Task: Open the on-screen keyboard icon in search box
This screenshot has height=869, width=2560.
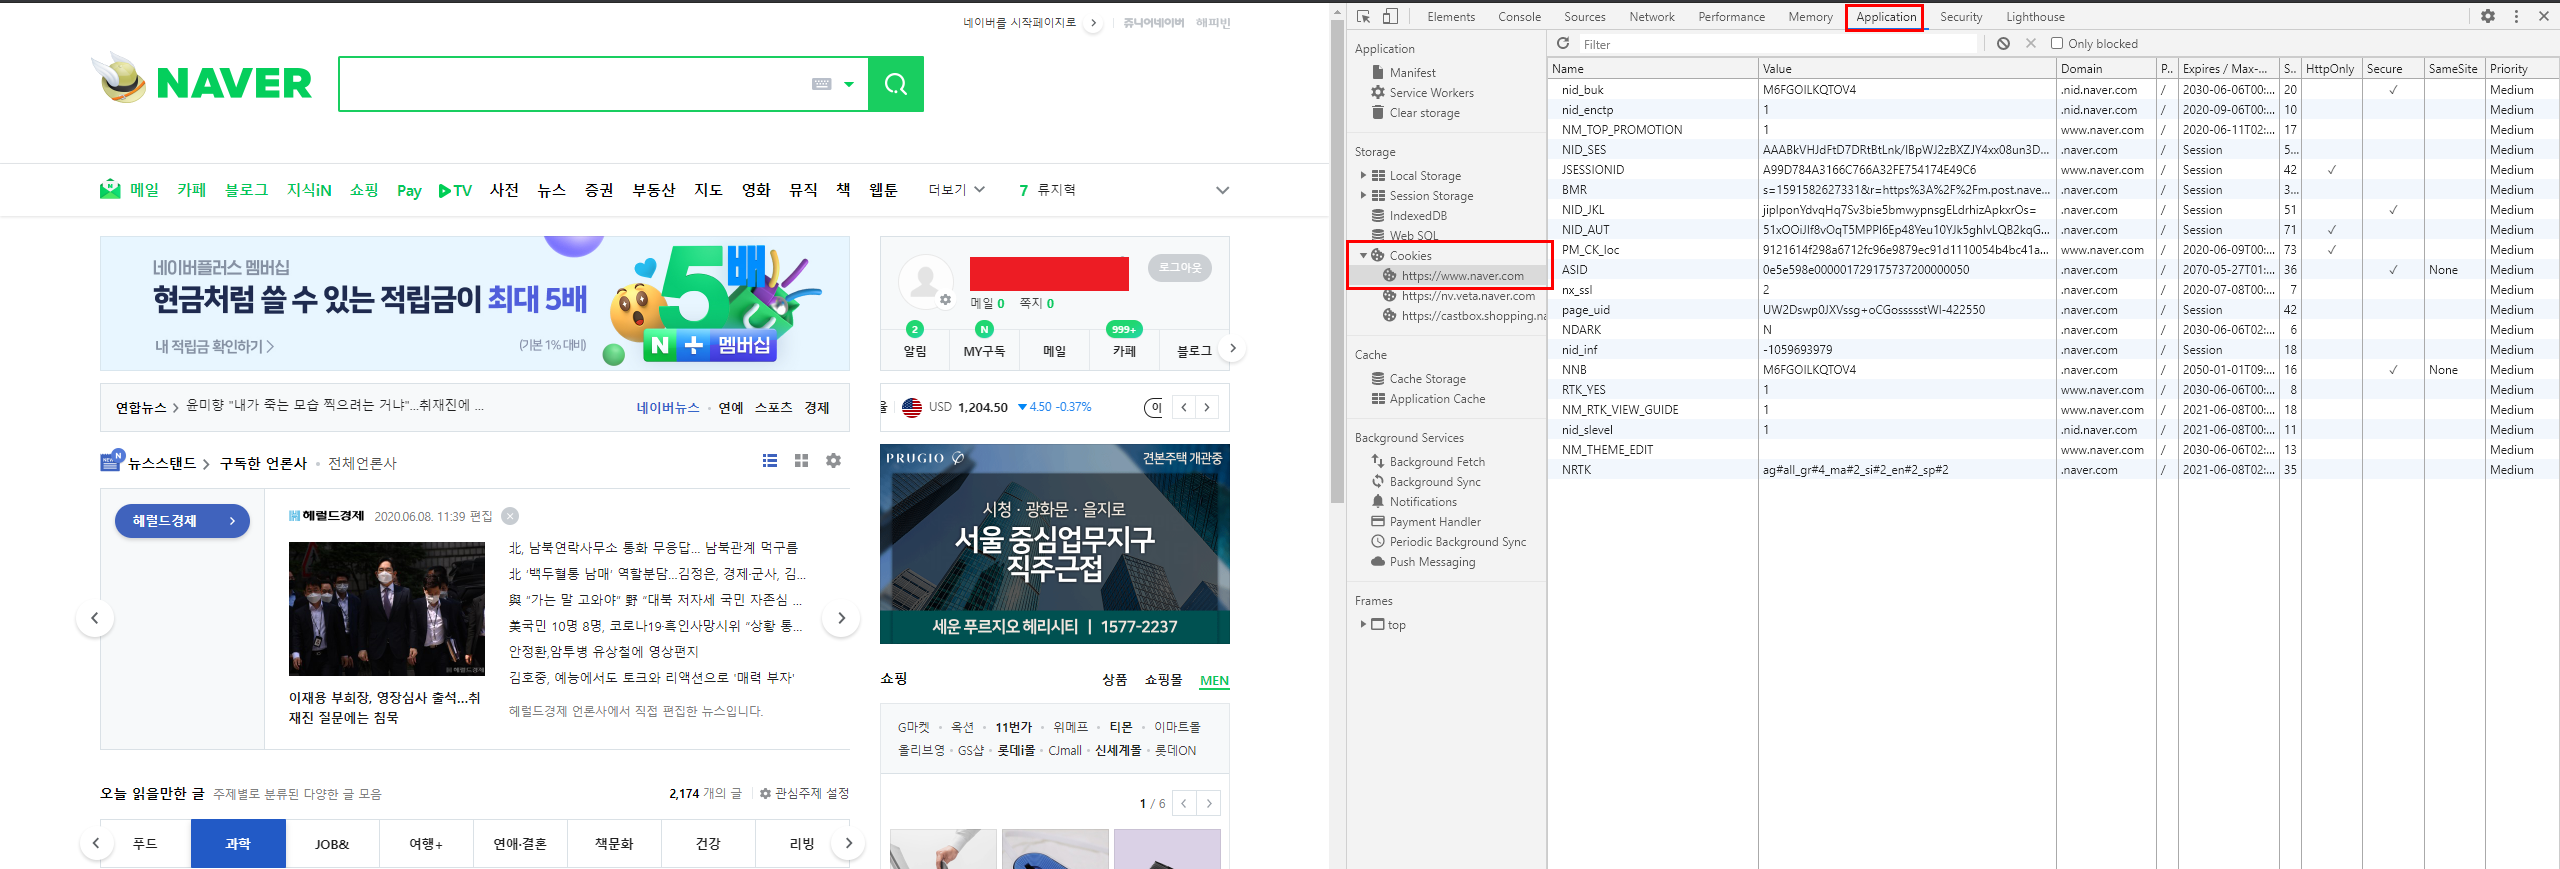Action: (x=822, y=84)
